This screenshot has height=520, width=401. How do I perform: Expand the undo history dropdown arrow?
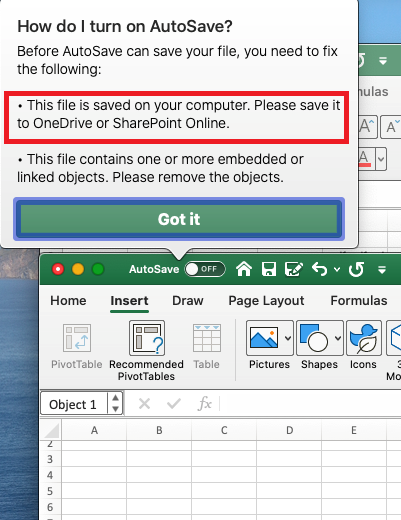point(337,269)
